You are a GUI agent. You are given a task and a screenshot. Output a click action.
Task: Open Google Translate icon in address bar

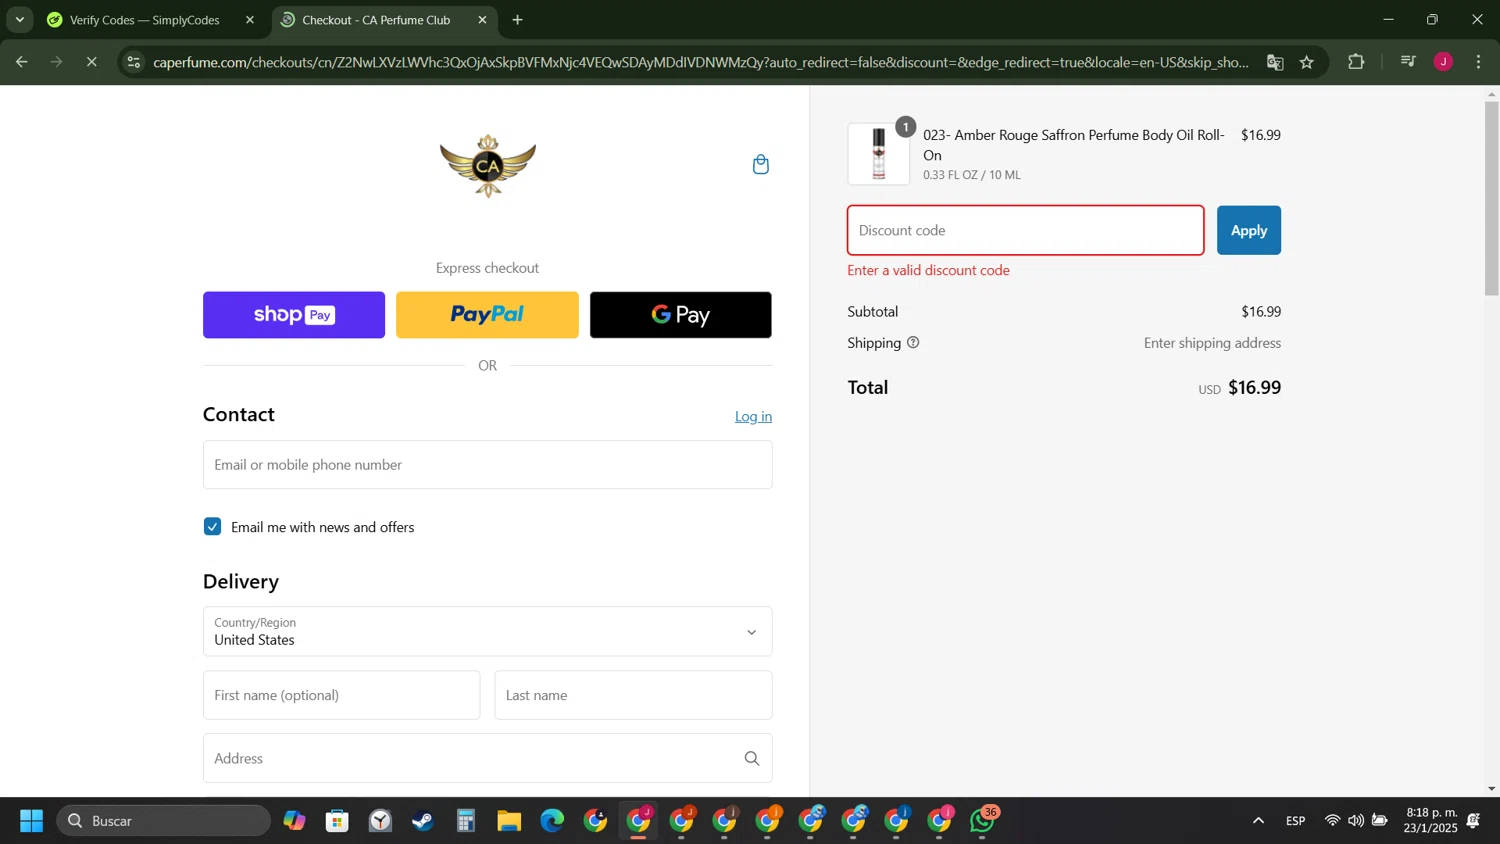1275,62
